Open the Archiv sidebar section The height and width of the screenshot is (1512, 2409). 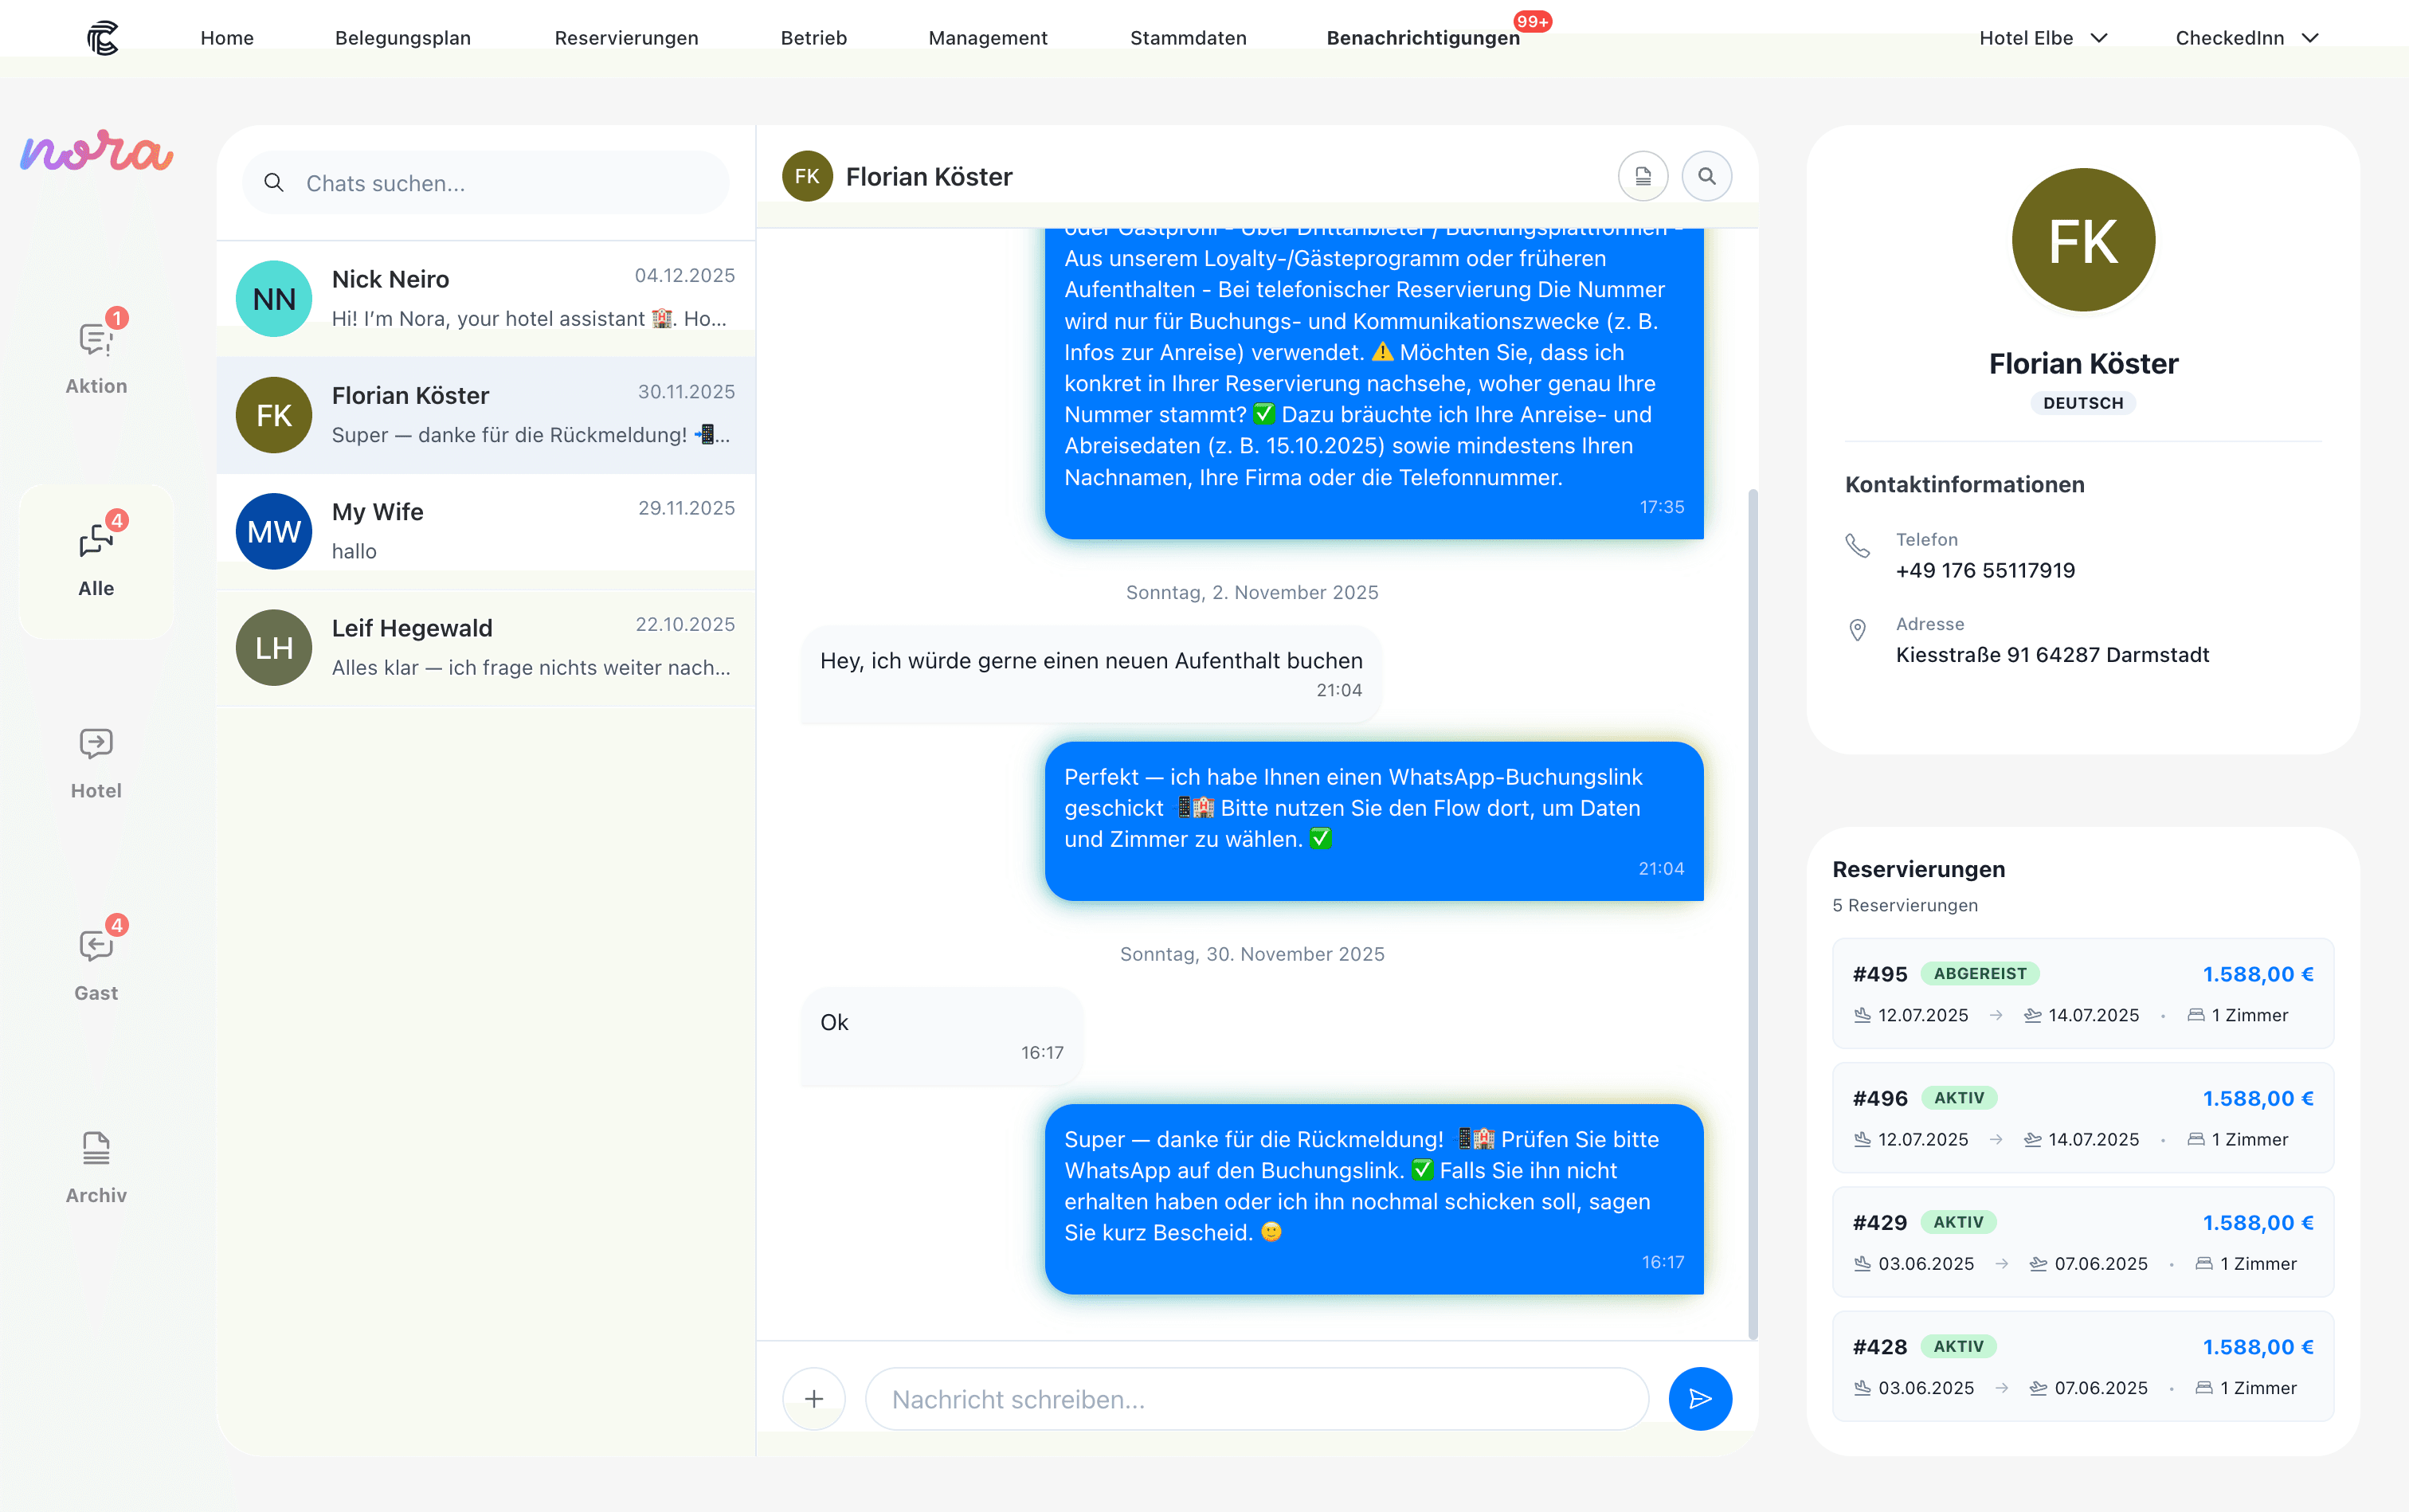coord(96,1166)
